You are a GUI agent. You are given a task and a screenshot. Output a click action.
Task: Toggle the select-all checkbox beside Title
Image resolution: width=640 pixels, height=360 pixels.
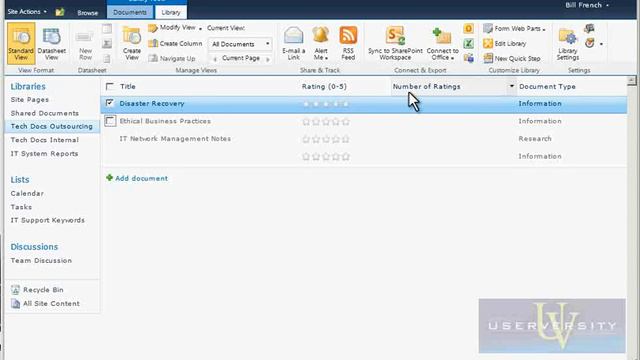109,87
